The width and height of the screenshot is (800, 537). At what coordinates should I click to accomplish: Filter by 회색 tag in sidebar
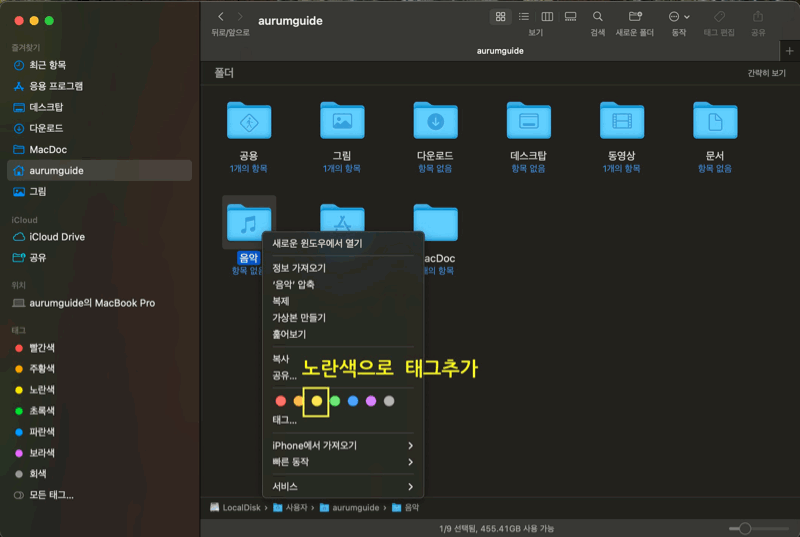coord(99,474)
